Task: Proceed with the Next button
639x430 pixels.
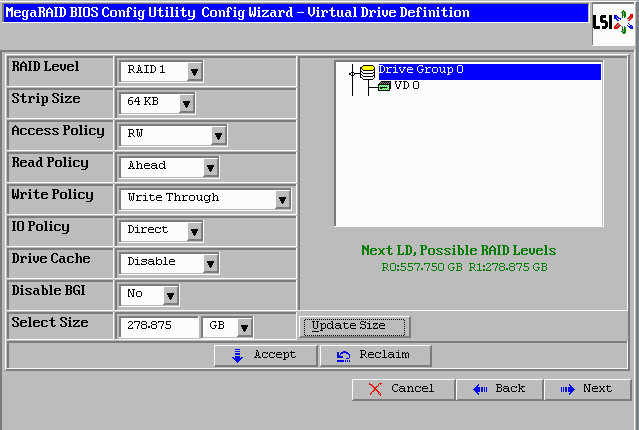Action: pos(586,389)
